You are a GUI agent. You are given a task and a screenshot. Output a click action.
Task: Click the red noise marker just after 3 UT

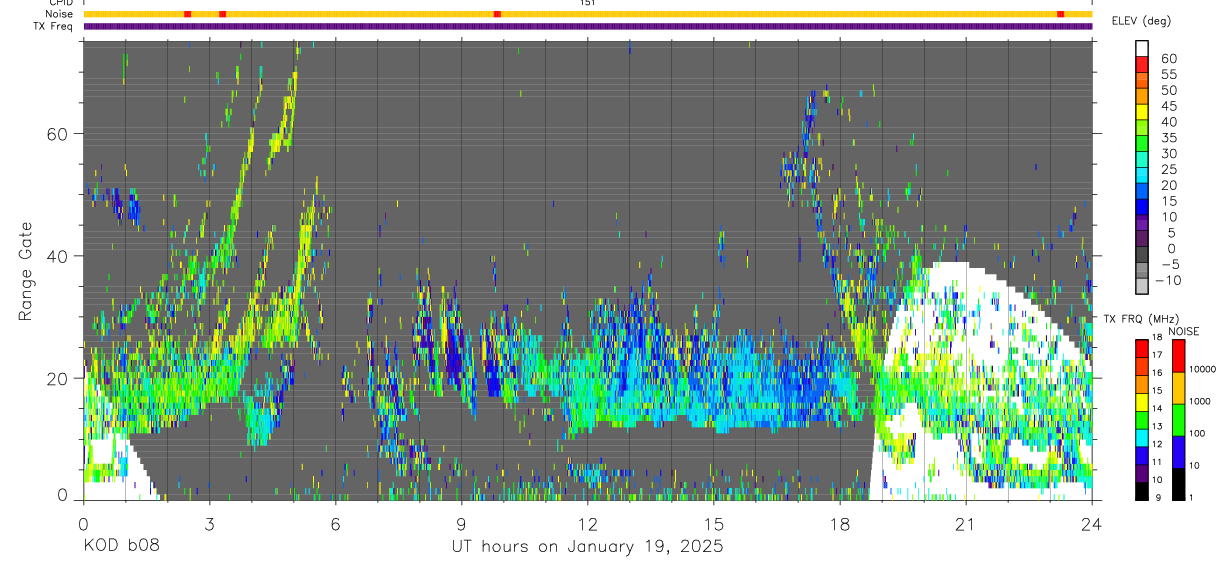[x=222, y=14]
